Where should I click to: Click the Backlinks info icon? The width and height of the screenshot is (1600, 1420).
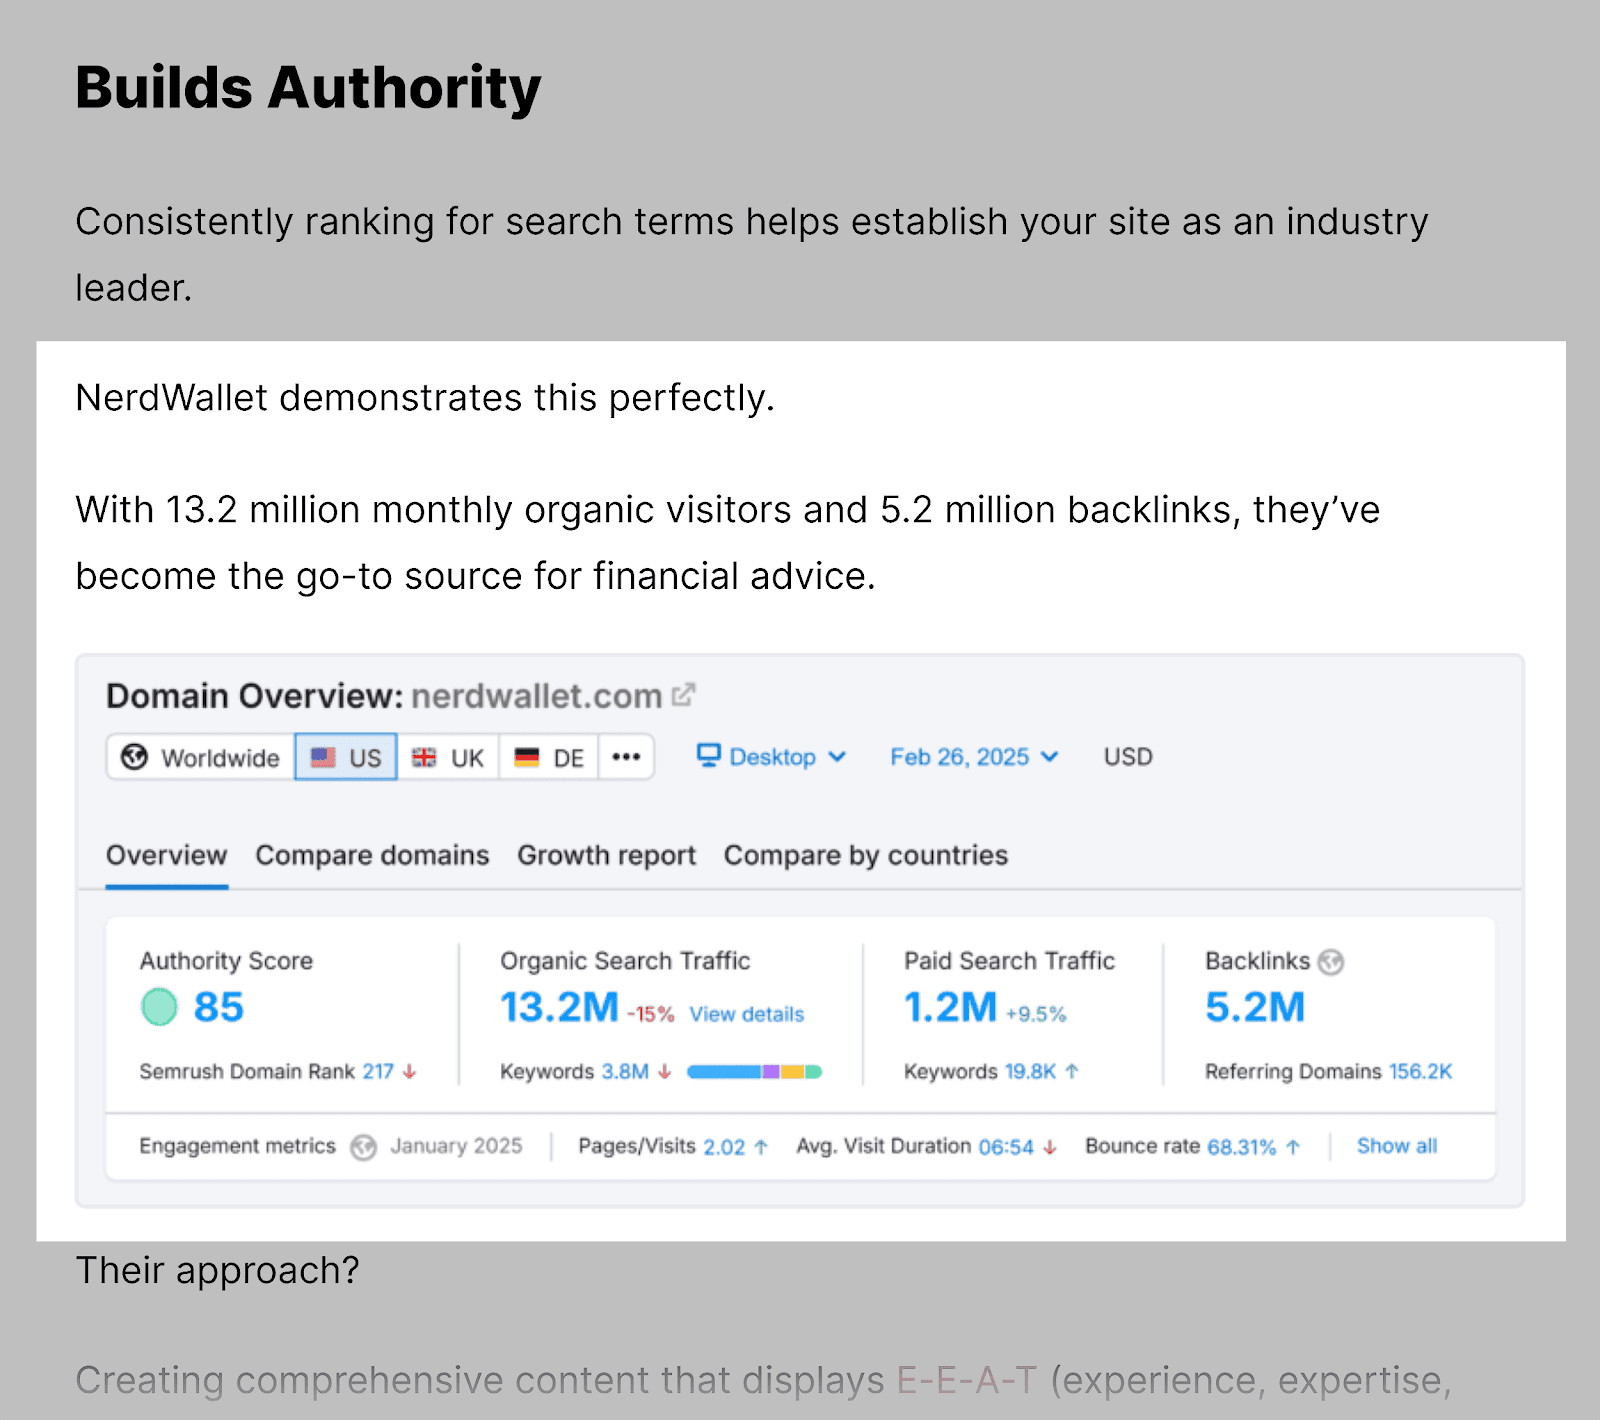tap(1330, 961)
